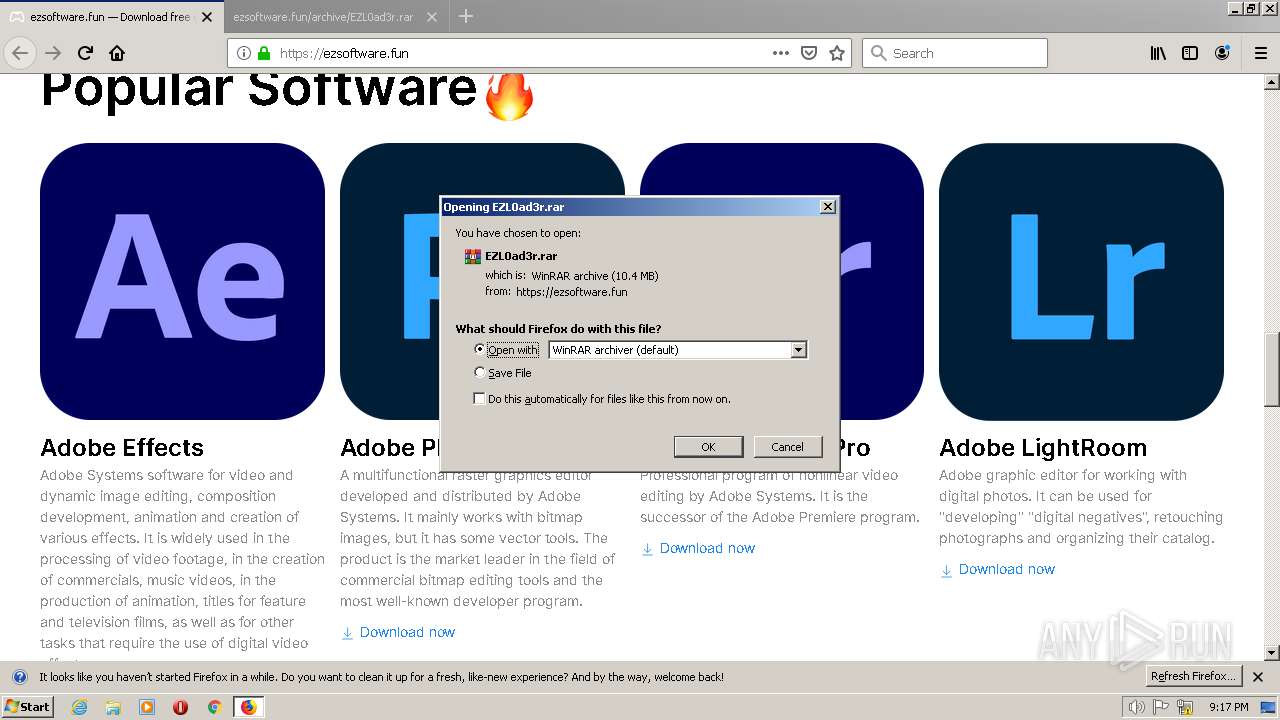Screen dimensions: 1280x720
Task: Launch Chrome from the taskbar
Action: [214, 707]
